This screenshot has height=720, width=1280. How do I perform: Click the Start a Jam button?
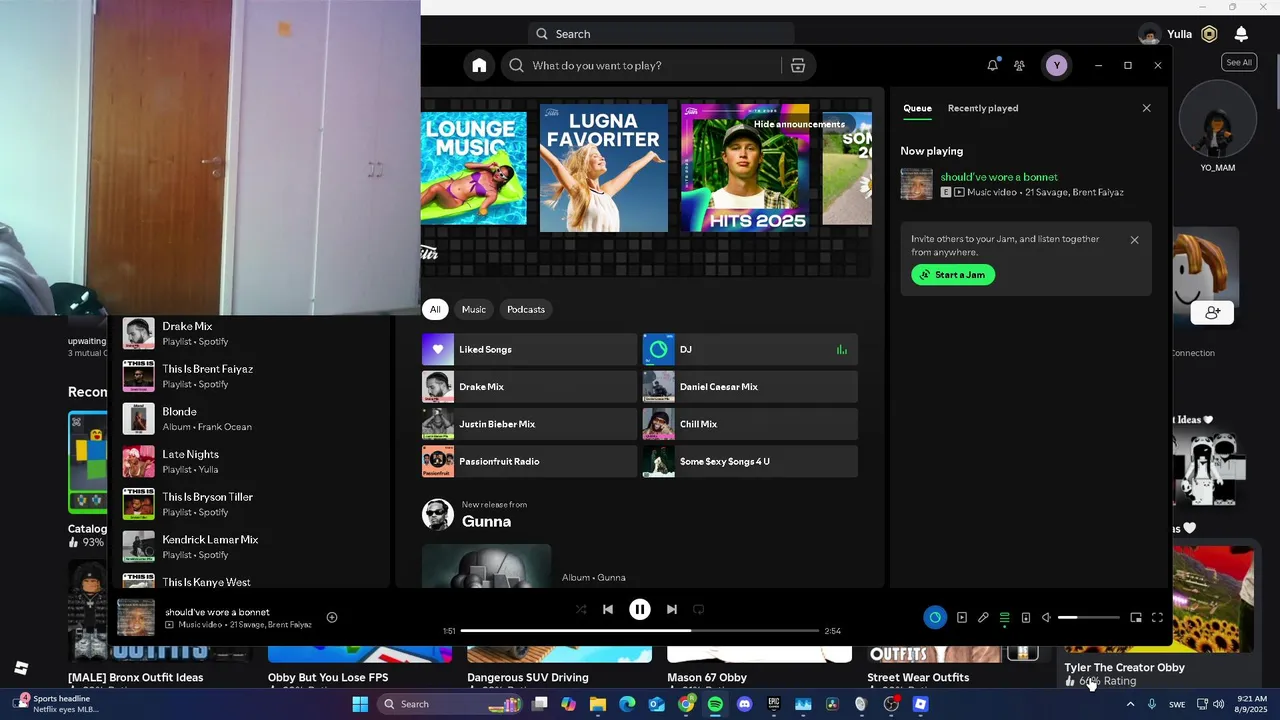click(x=953, y=275)
